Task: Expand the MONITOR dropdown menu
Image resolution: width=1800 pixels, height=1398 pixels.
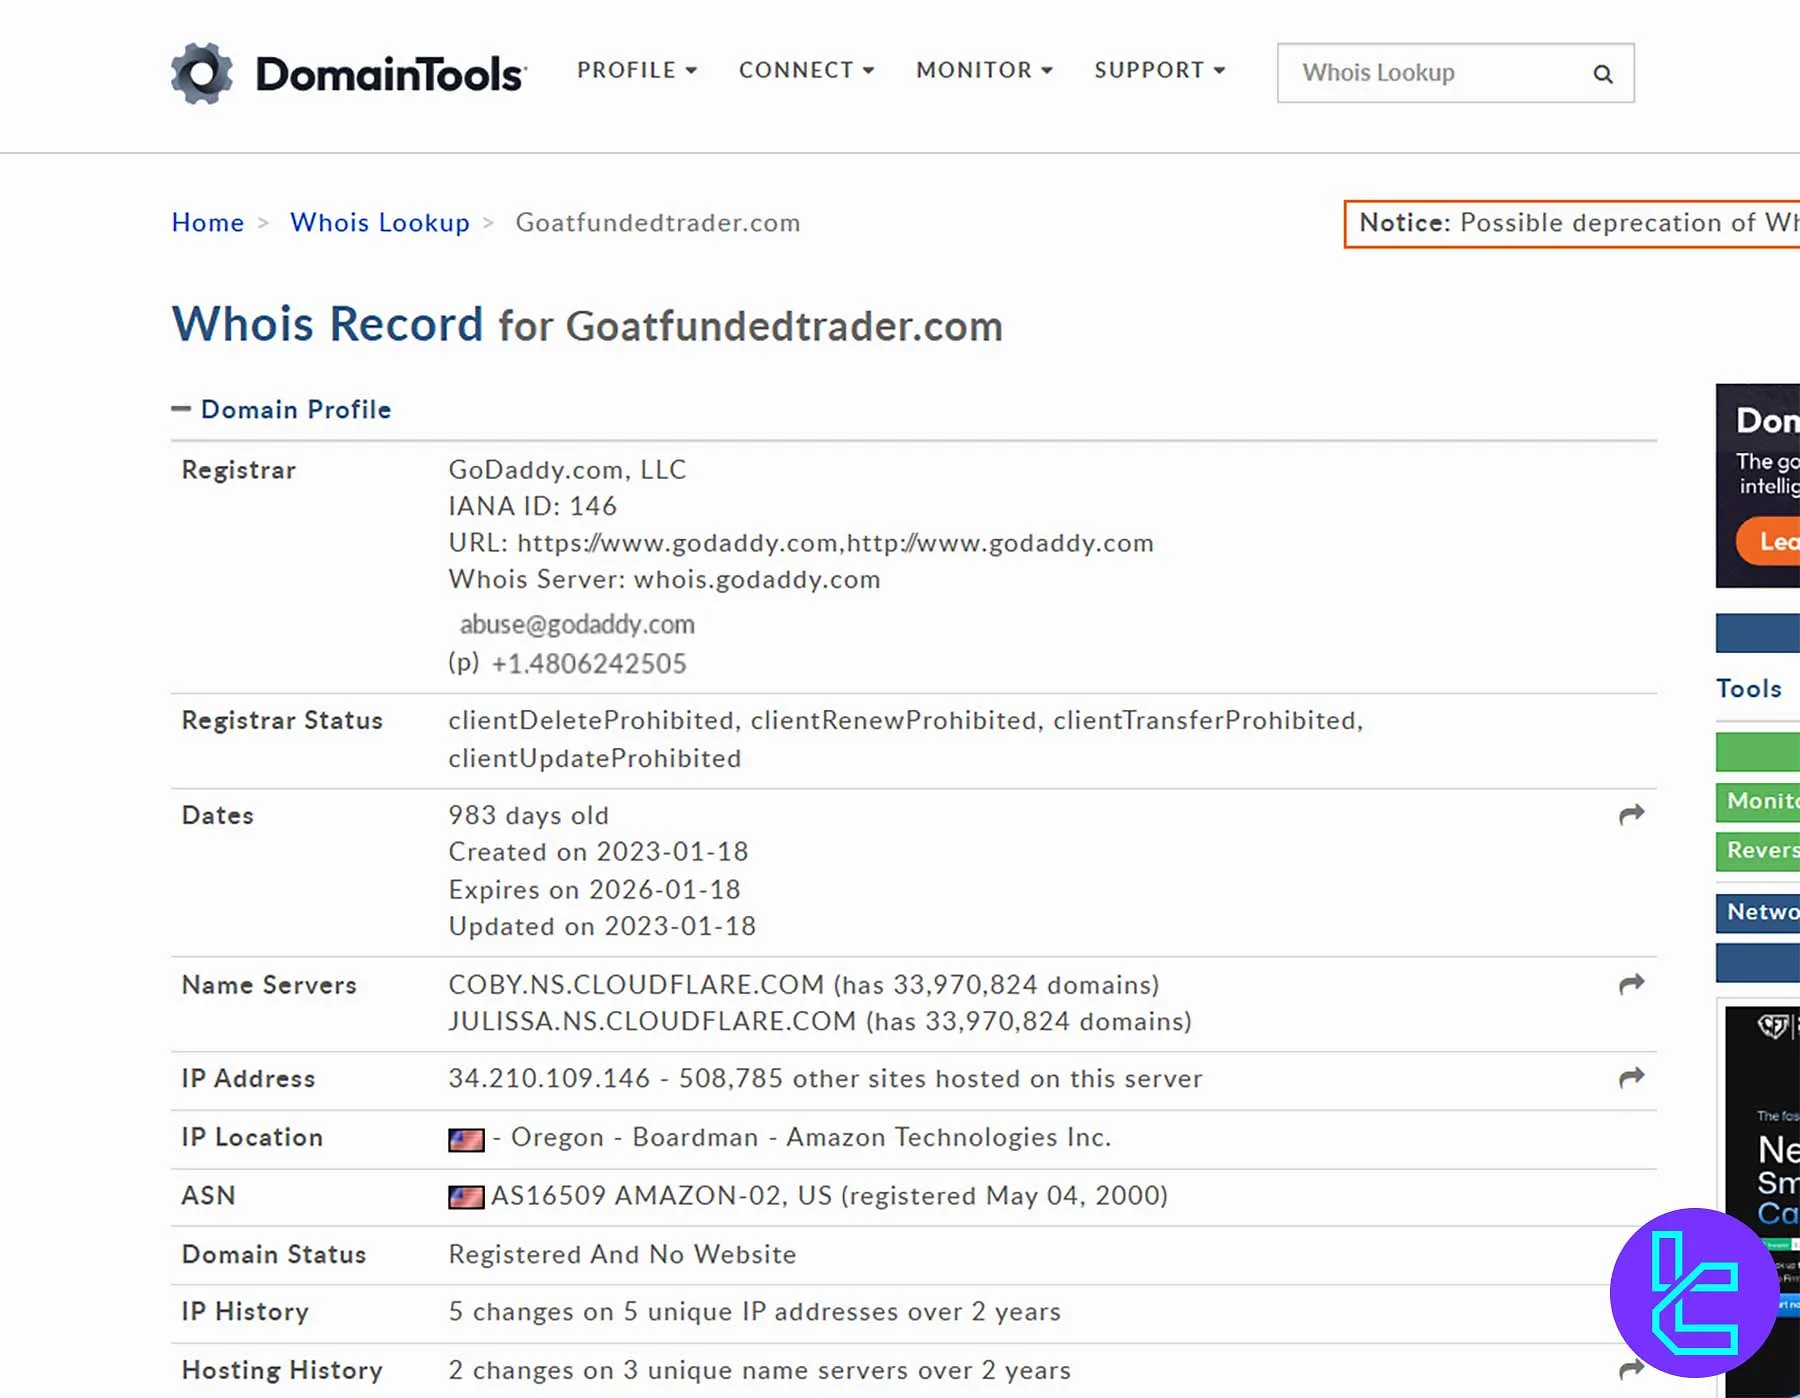Action: (x=984, y=70)
